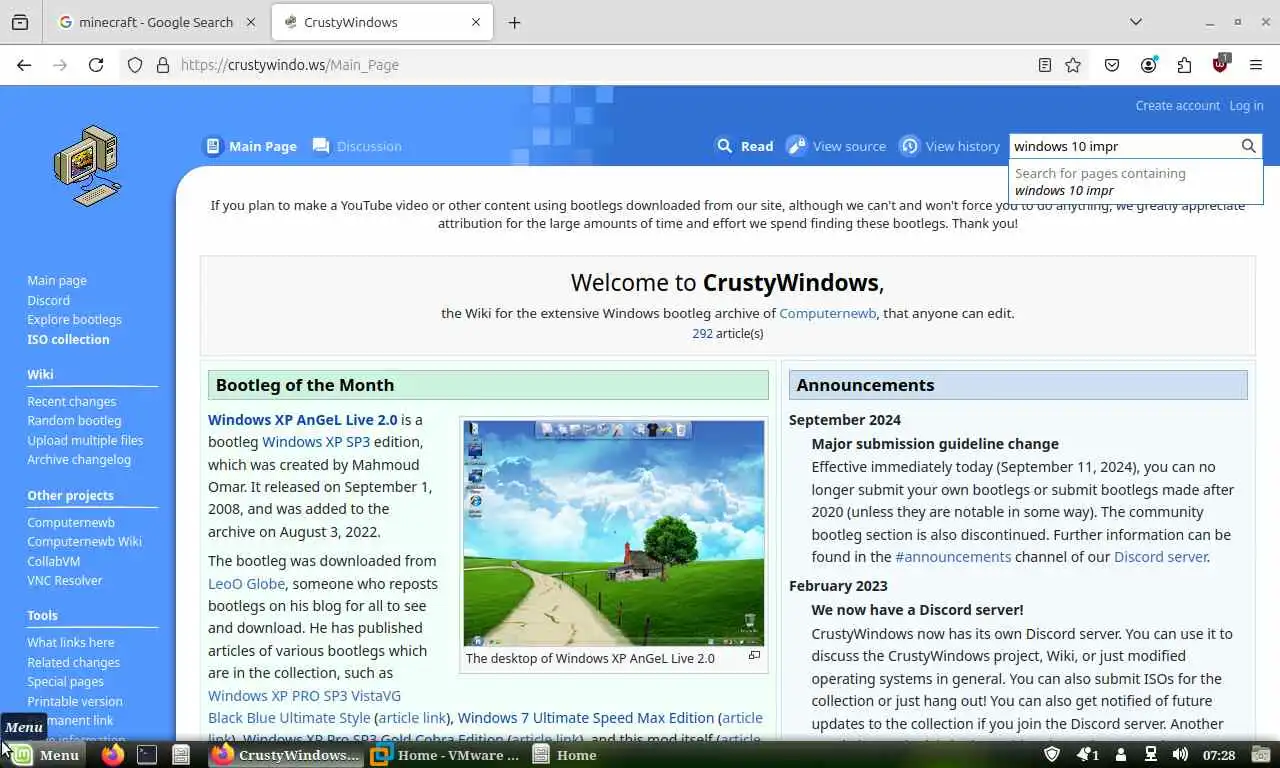Open Printable version link
Image resolution: width=1280 pixels, height=768 pixels.
(x=75, y=701)
